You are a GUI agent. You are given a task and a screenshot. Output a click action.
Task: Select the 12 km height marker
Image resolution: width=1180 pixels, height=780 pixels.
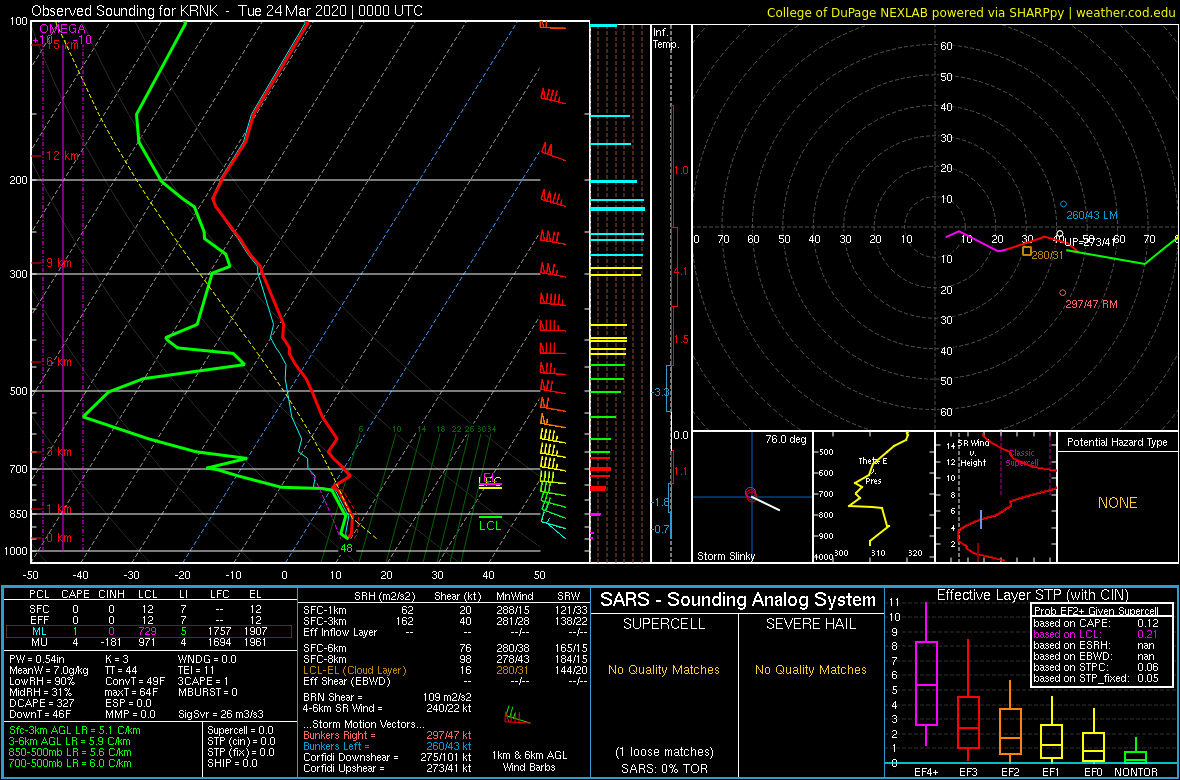tap(62, 155)
